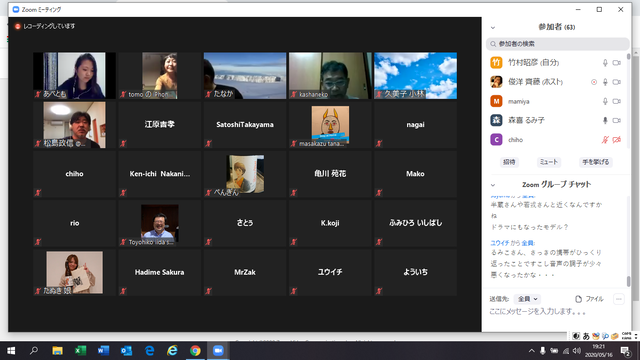This screenshot has width=640, height=360.
Task: Select the たなか video tile
Action: click(245, 76)
